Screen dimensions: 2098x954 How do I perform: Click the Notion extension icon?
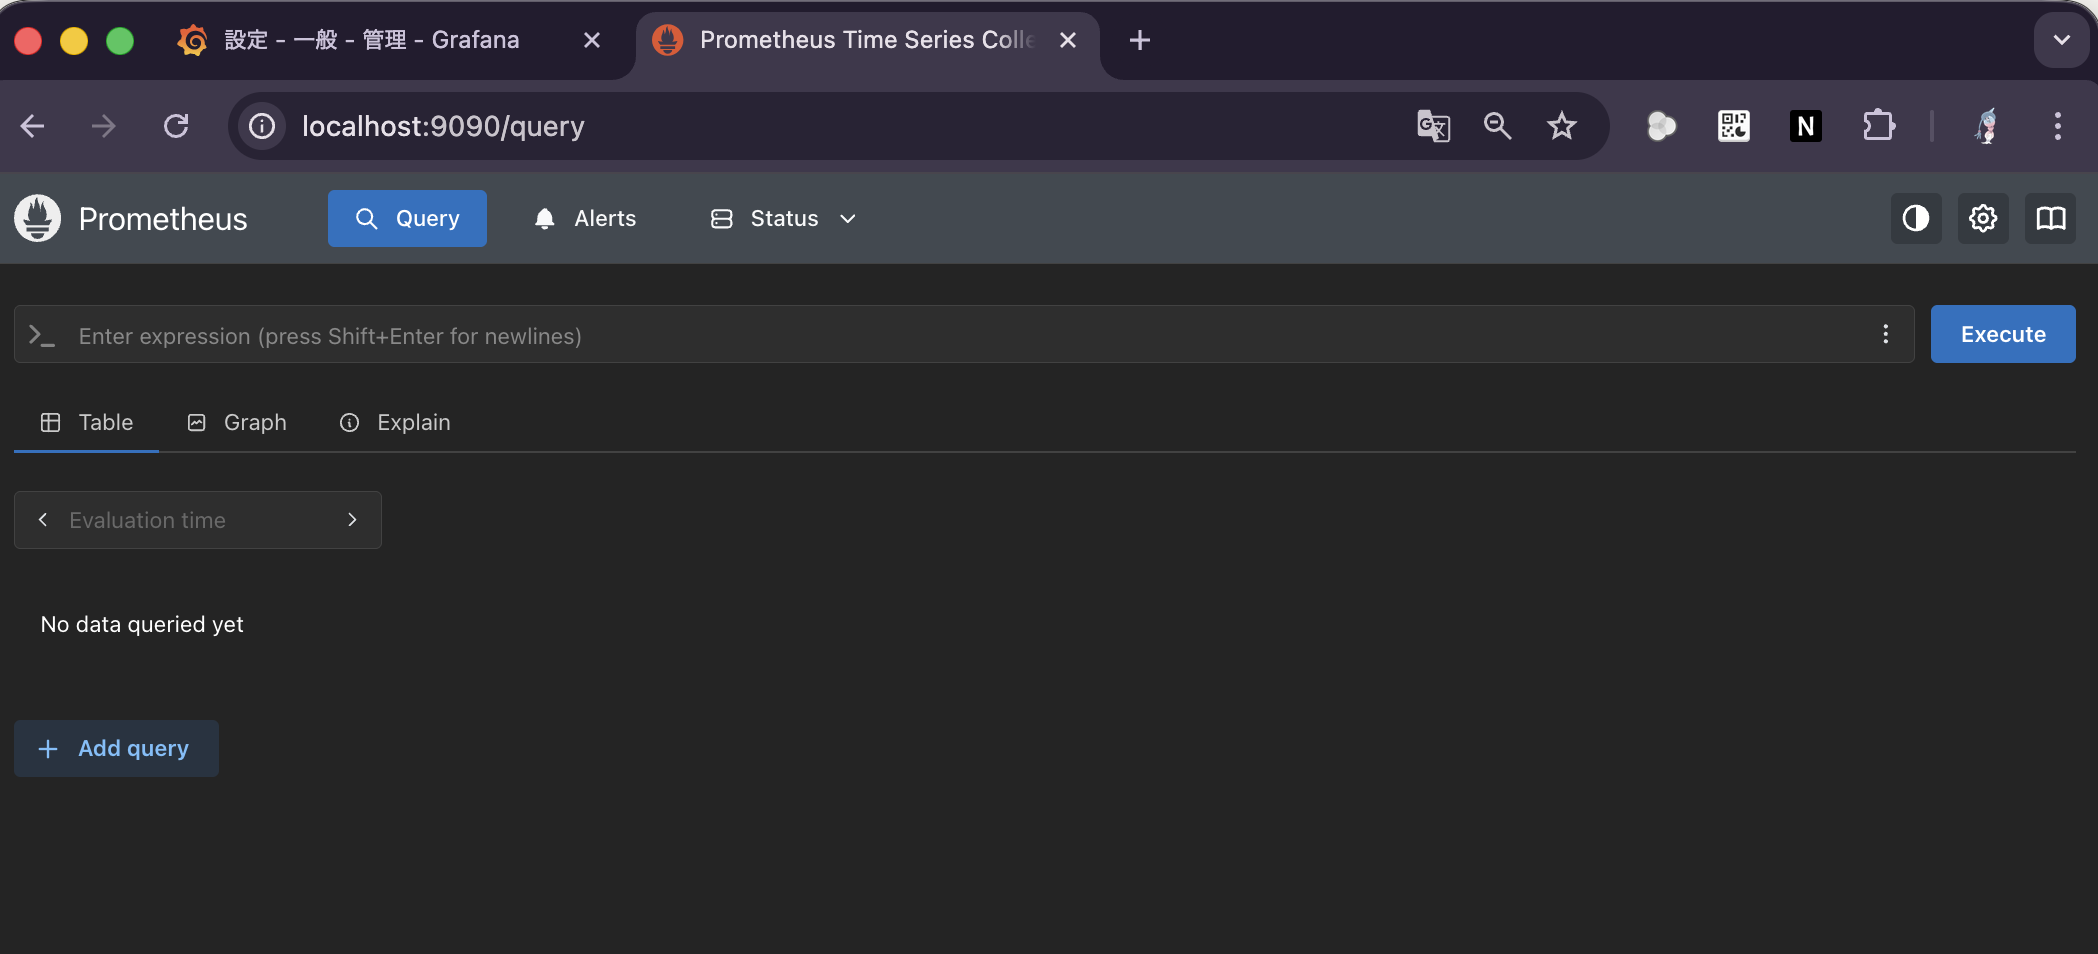click(x=1805, y=126)
